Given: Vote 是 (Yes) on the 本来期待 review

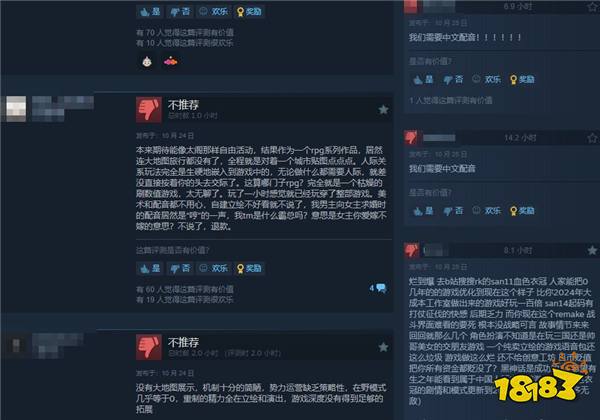Looking at the screenshot, I should coord(150,268).
